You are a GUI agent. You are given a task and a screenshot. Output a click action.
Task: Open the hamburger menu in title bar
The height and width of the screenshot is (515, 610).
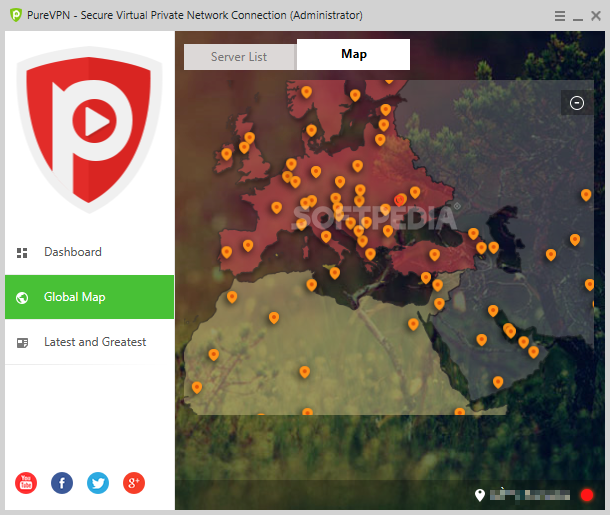pyautogui.click(x=559, y=16)
